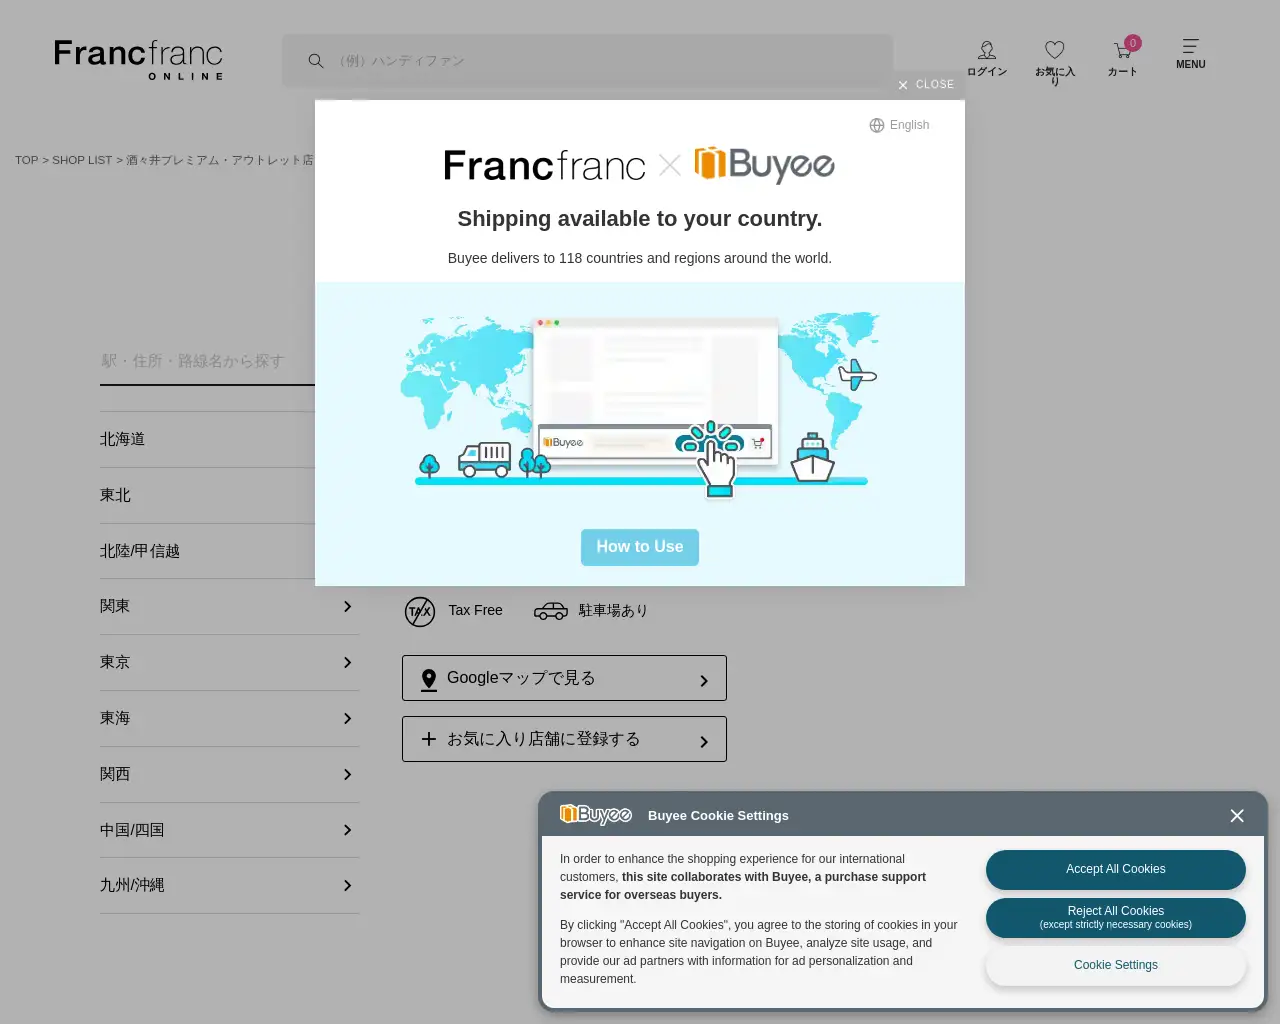Click the map pin icon
The width and height of the screenshot is (1280, 1024).
coord(429,680)
